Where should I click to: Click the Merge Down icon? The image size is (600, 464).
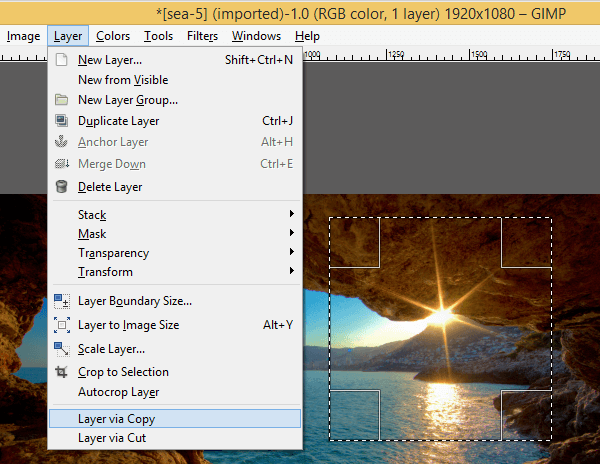coord(62,164)
